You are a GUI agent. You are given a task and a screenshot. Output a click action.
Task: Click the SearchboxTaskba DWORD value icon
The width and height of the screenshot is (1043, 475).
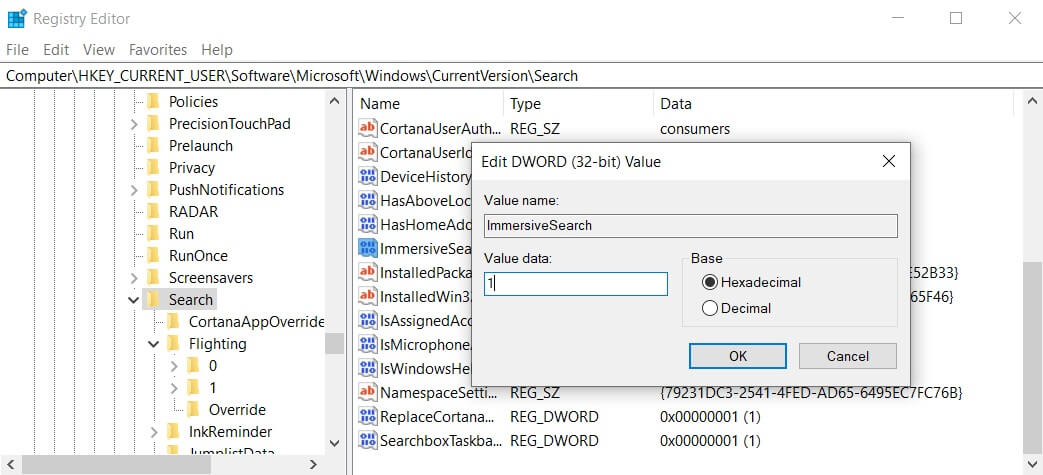coord(367,440)
